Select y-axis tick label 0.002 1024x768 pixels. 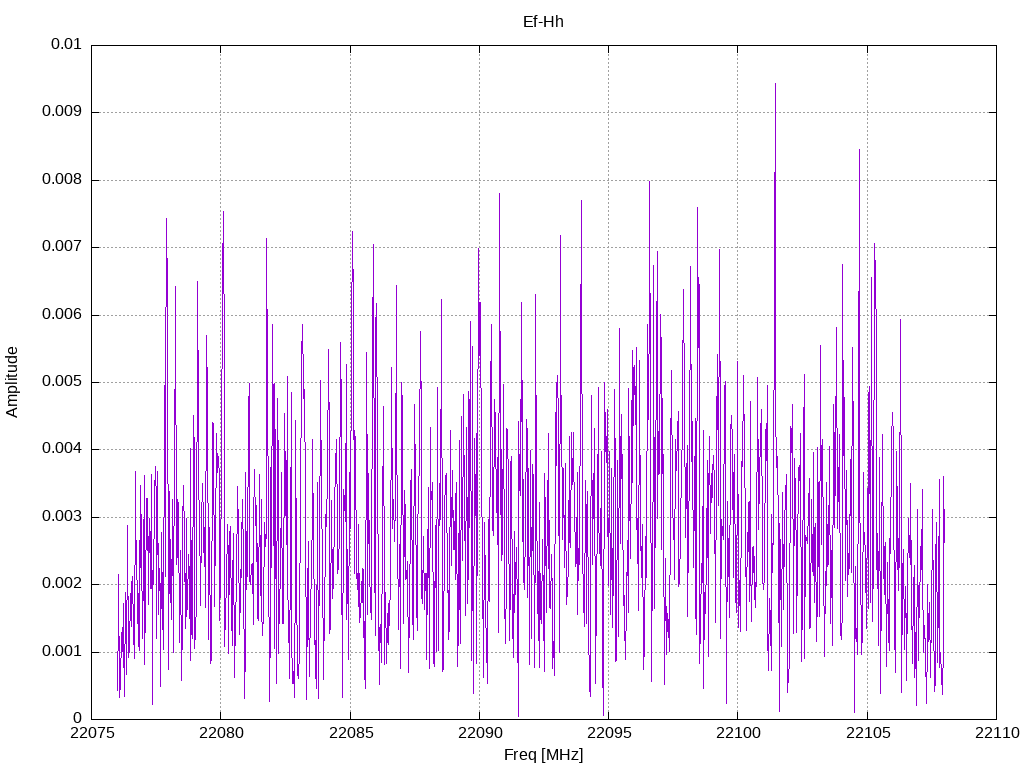tap(62, 584)
